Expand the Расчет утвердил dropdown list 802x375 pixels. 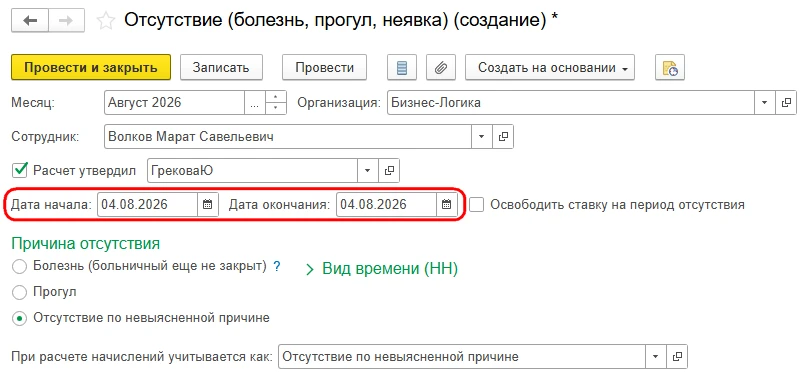click(x=368, y=171)
